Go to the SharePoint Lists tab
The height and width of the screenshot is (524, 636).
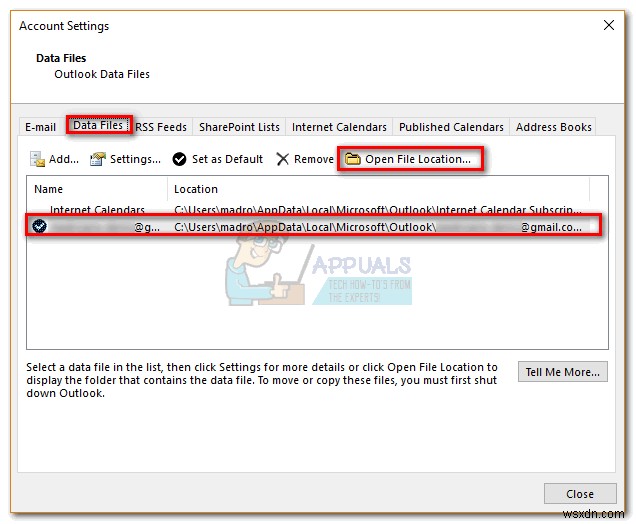point(239,127)
